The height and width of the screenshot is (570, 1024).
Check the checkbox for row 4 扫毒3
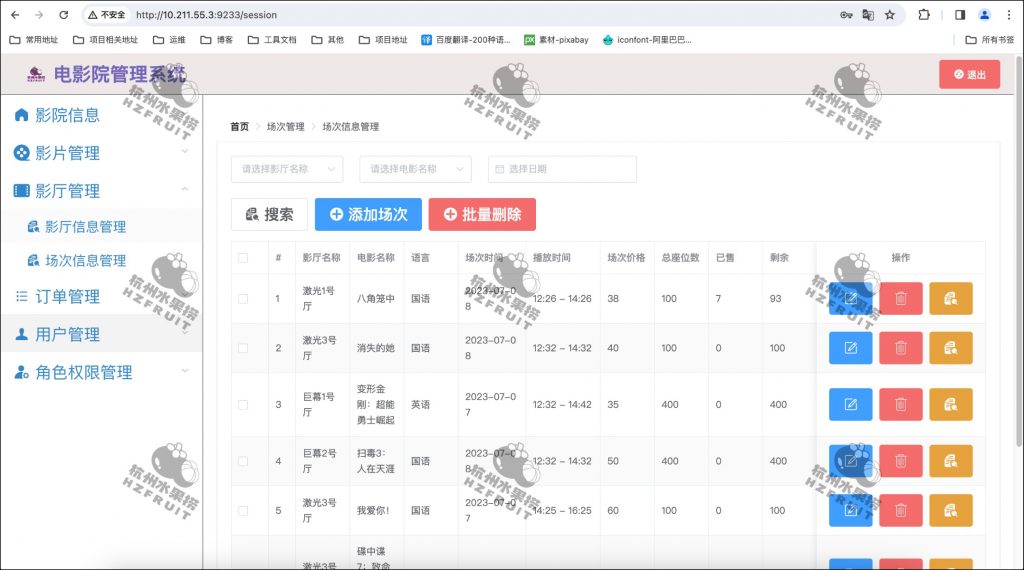[x=243, y=461]
